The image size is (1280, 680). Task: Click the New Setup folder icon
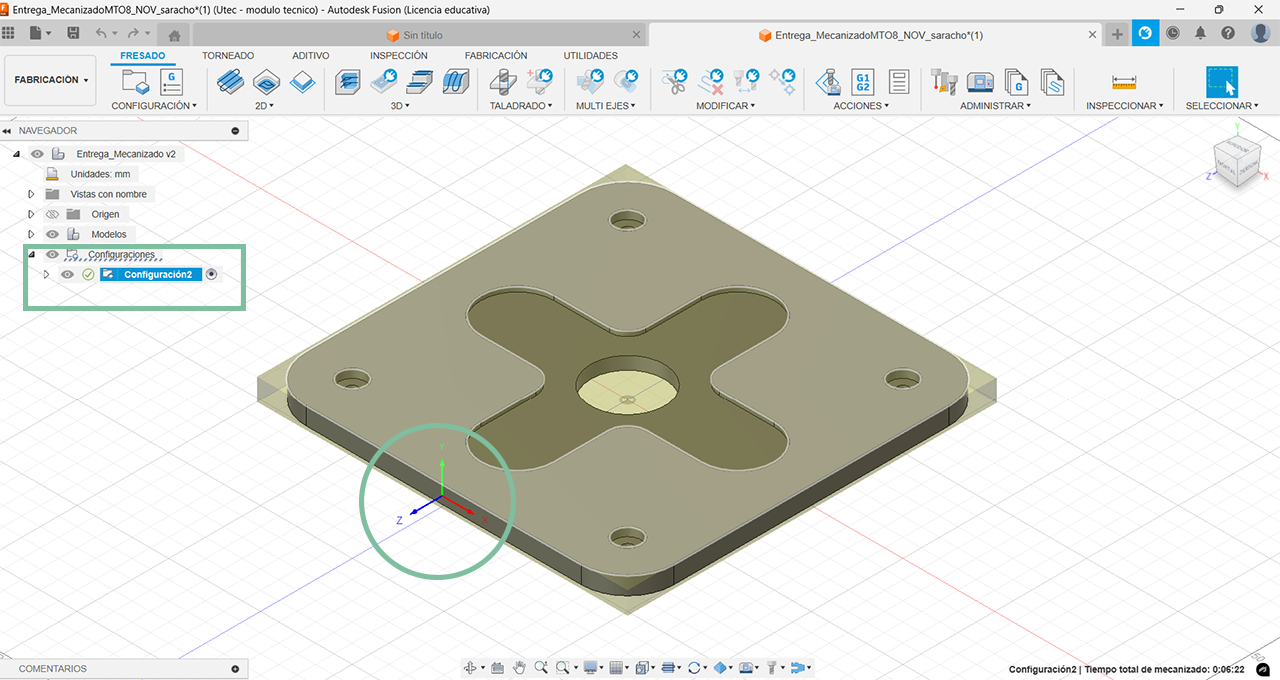coord(135,81)
